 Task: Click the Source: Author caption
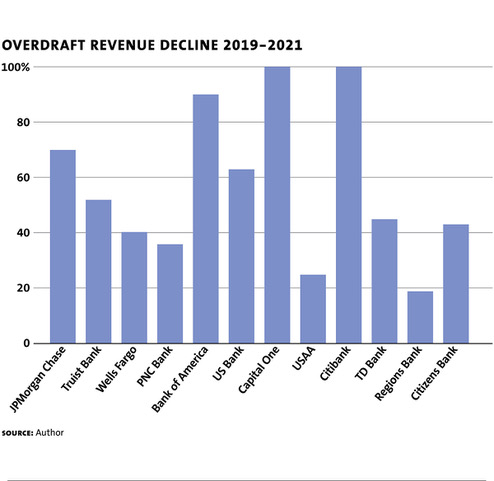[x=32, y=433]
